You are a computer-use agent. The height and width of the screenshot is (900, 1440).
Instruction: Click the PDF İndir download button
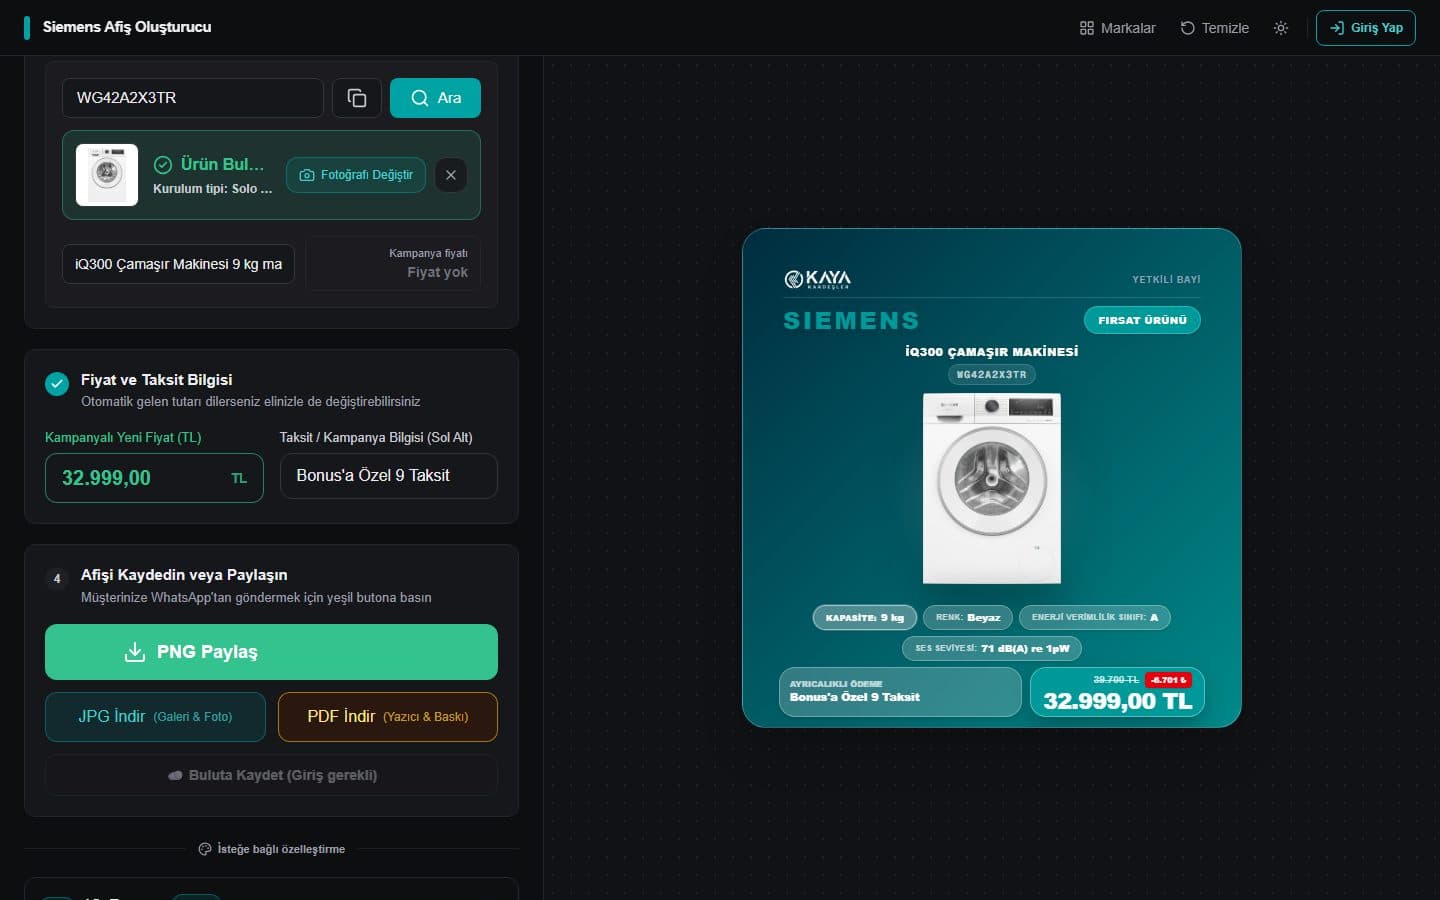[388, 717]
